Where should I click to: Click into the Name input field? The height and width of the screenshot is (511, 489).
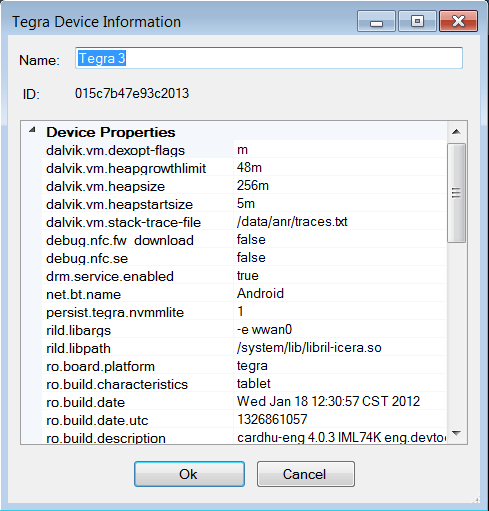[x=269, y=58]
